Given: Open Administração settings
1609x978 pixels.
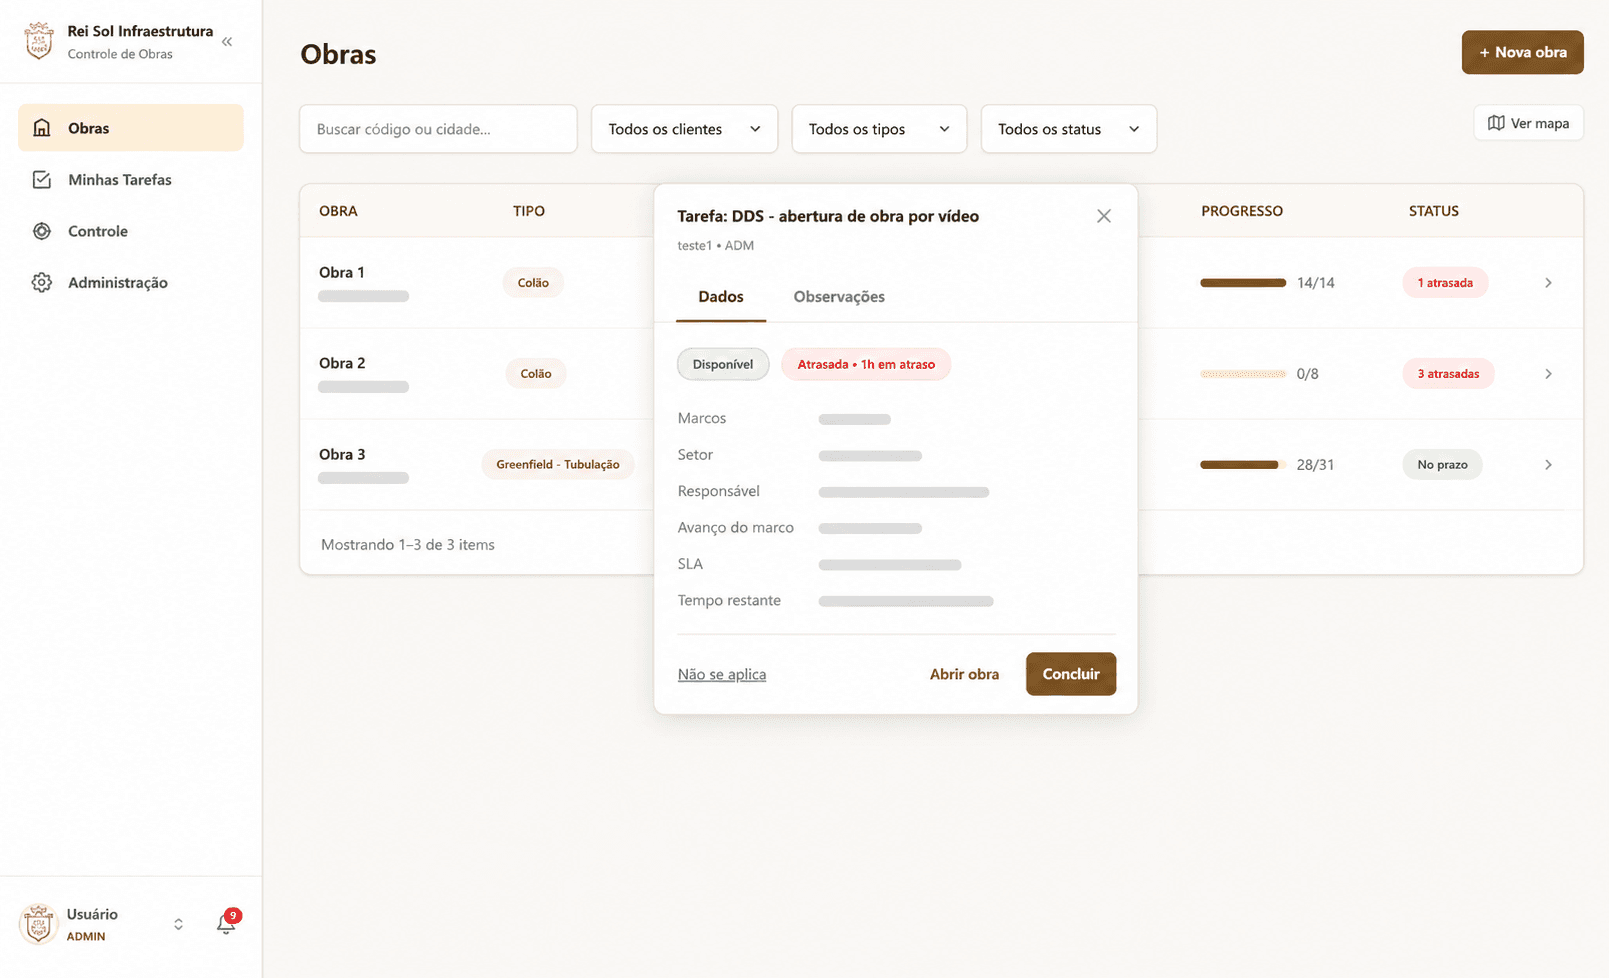Looking at the screenshot, I should coord(131,283).
